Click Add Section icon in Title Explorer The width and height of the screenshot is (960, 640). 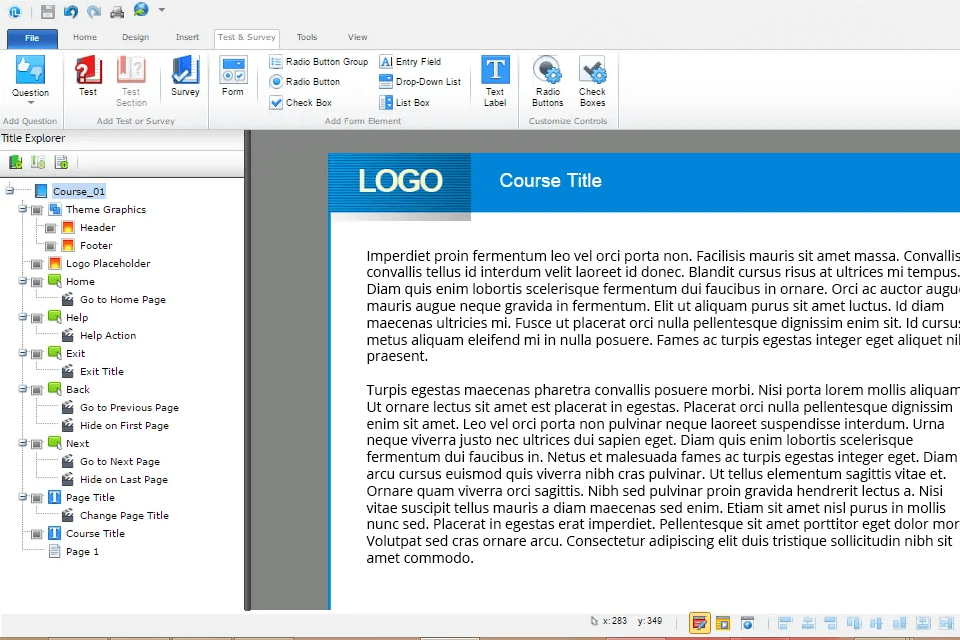[x=38, y=162]
